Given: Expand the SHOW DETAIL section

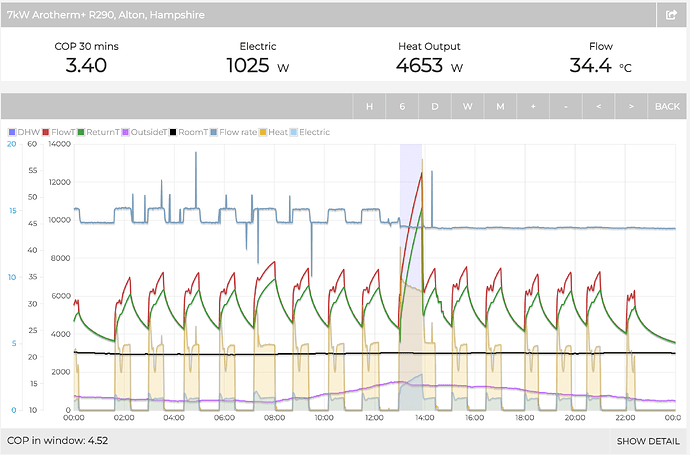Looking at the screenshot, I should click(x=647, y=441).
